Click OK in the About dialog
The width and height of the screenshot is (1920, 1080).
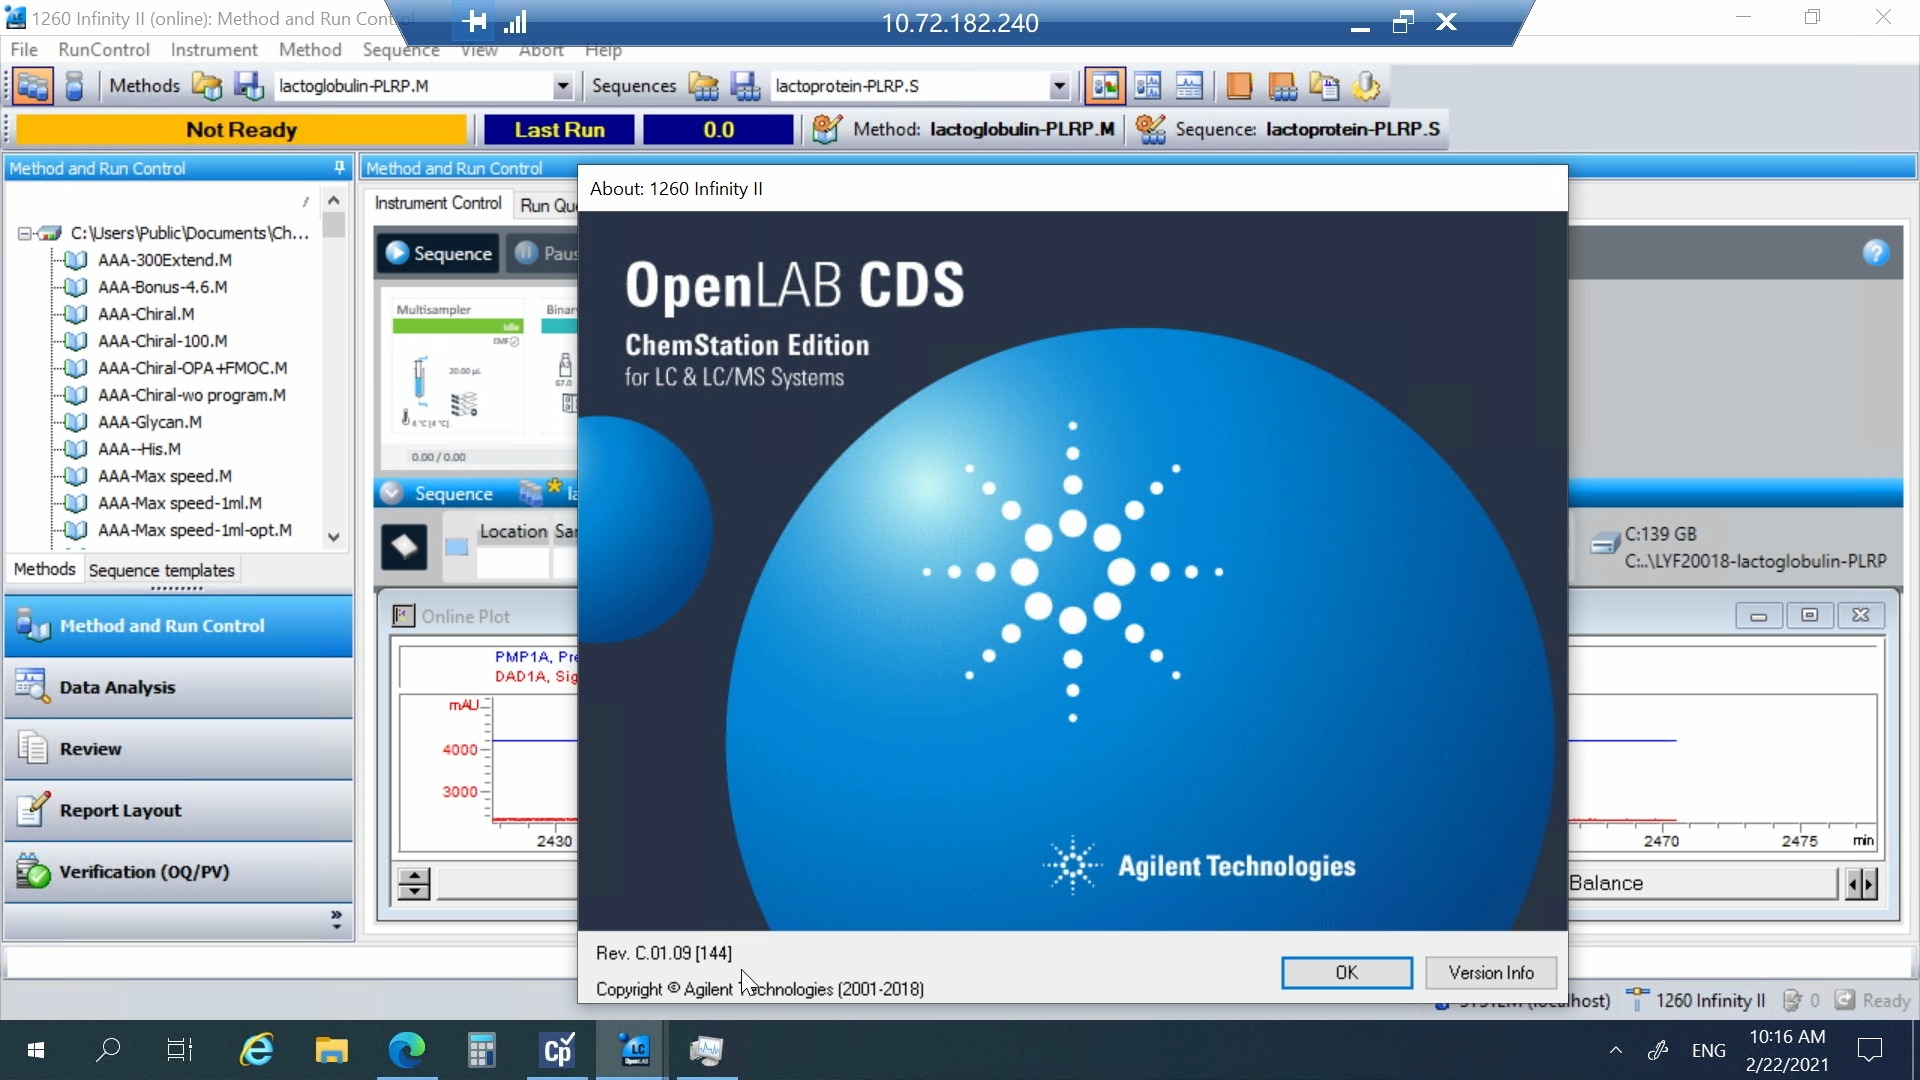(x=1347, y=973)
